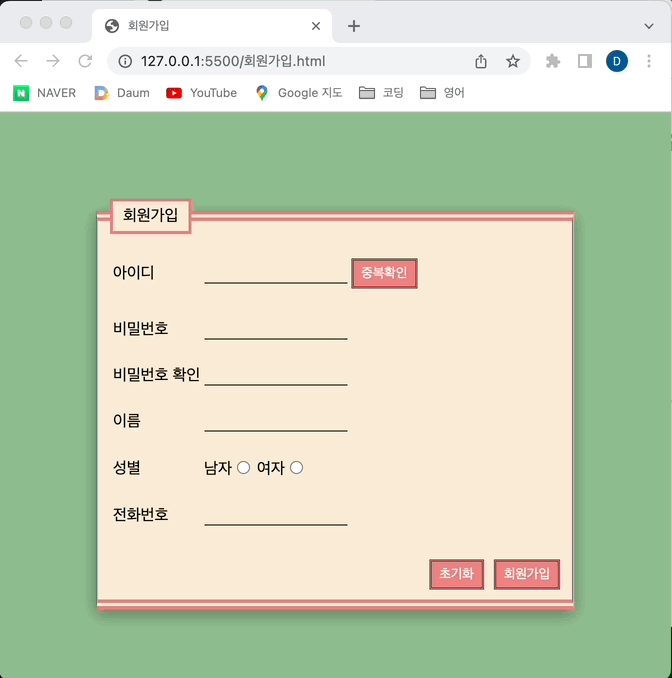Click the 성별 label text

(x=127, y=467)
